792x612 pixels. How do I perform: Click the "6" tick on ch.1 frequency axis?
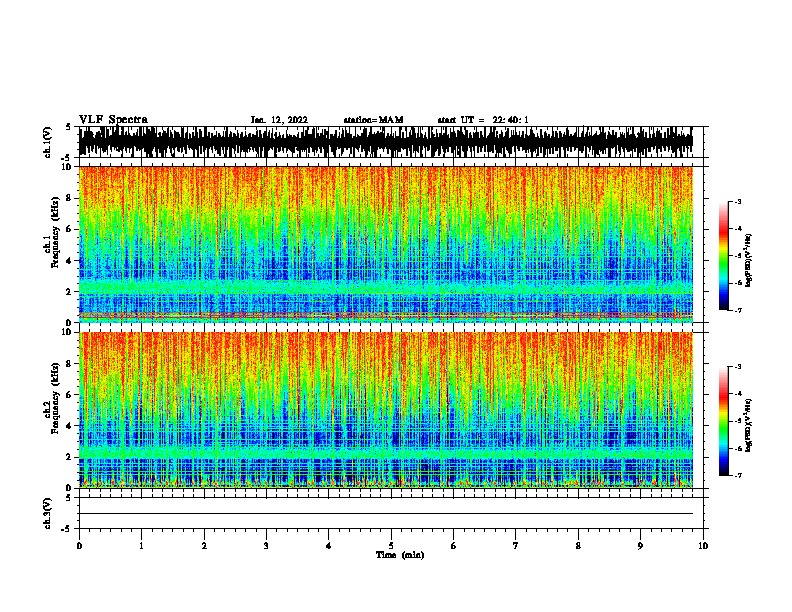pyautogui.click(x=69, y=230)
